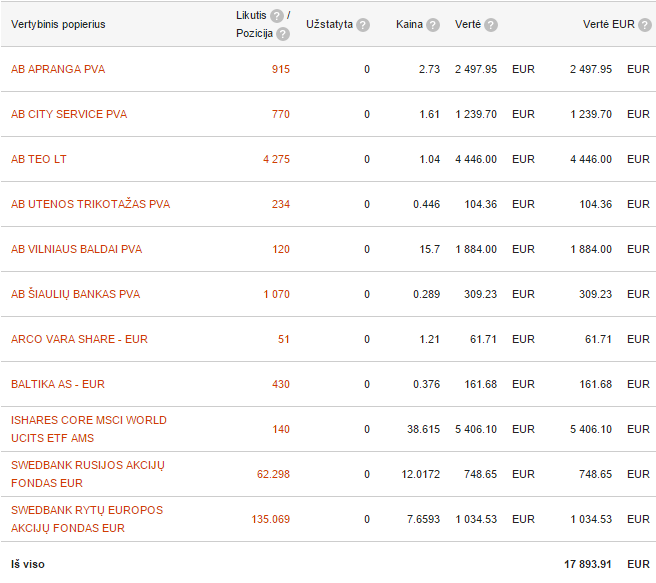Viewport: 656px width, 583px height.
Task: Click position 120 for VILNIAUS BALDAI
Action: pos(281,249)
